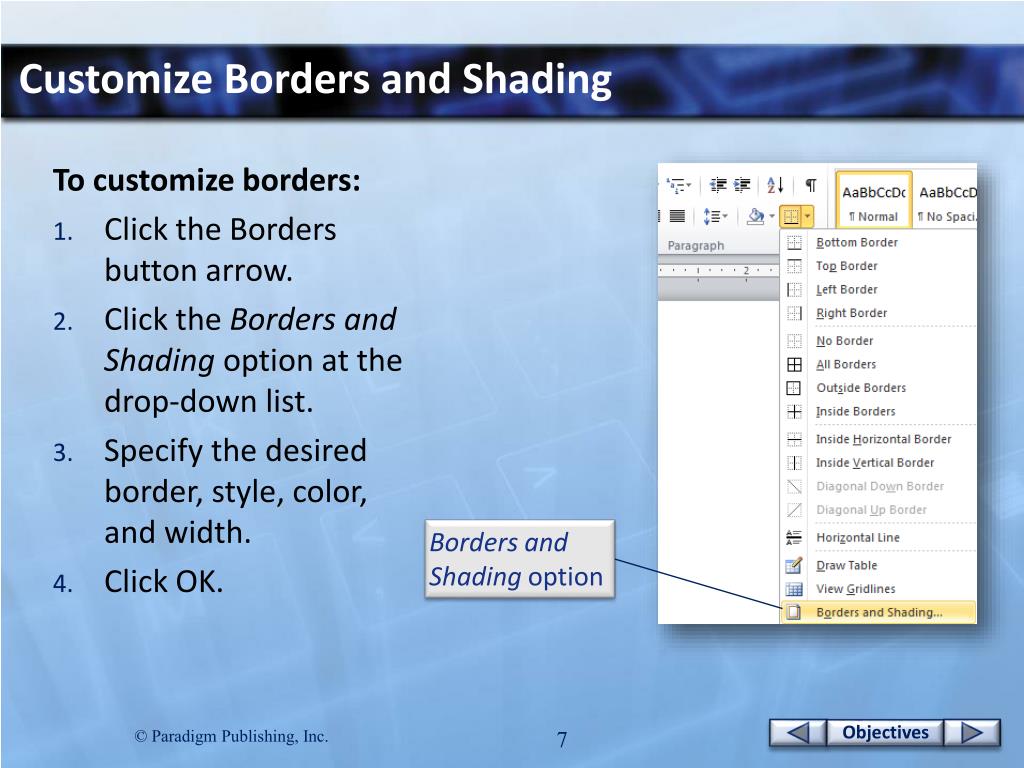1024x768 pixels.
Task: Select Inside Vertical Border entry
Action: point(878,462)
